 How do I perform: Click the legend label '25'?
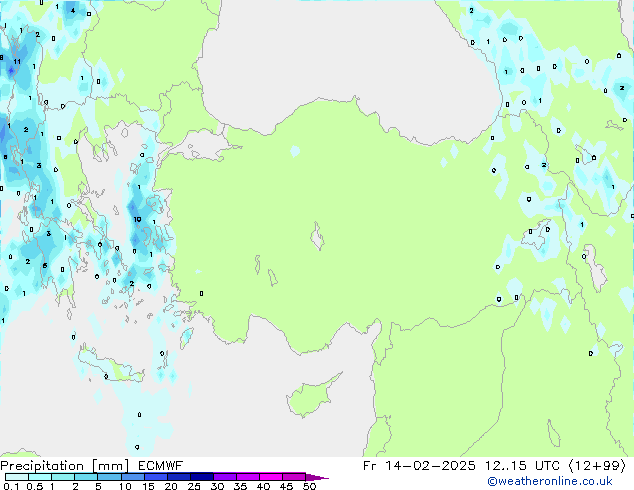pos(194,486)
